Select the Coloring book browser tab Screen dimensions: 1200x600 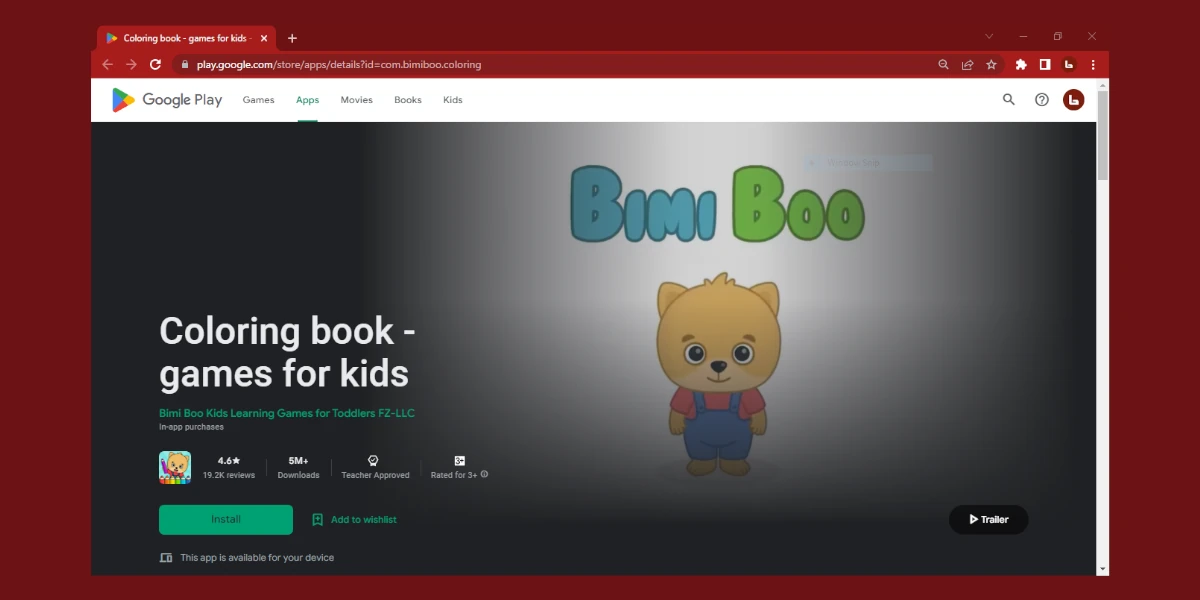pos(186,38)
